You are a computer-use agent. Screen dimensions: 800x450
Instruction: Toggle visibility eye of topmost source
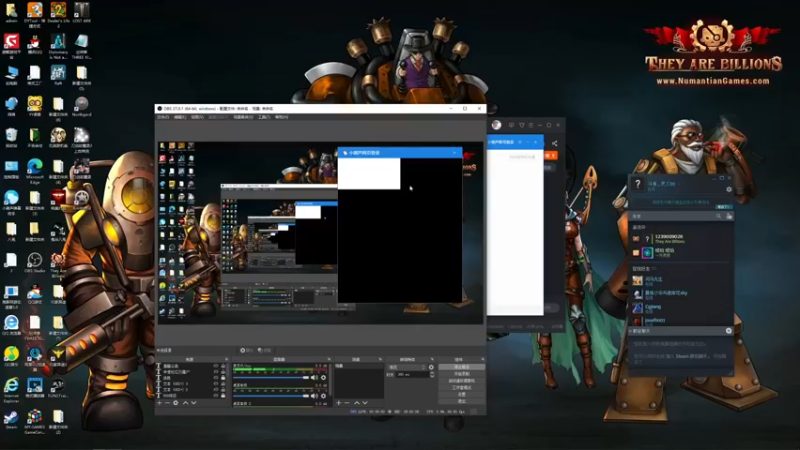coord(216,366)
